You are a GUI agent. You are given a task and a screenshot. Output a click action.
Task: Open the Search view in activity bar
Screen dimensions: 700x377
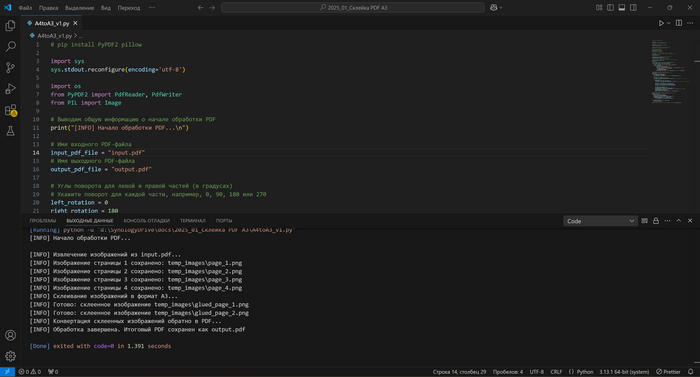pos(10,46)
